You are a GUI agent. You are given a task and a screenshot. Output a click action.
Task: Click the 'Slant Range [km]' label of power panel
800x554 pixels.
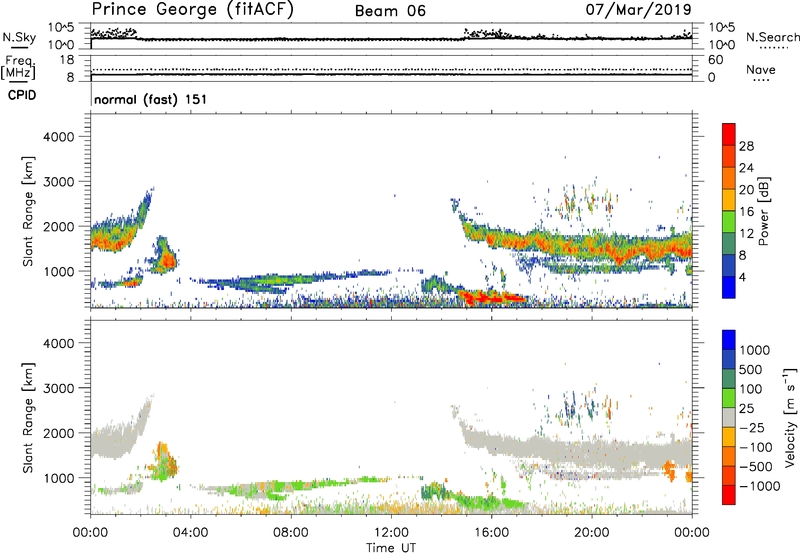(27, 211)
